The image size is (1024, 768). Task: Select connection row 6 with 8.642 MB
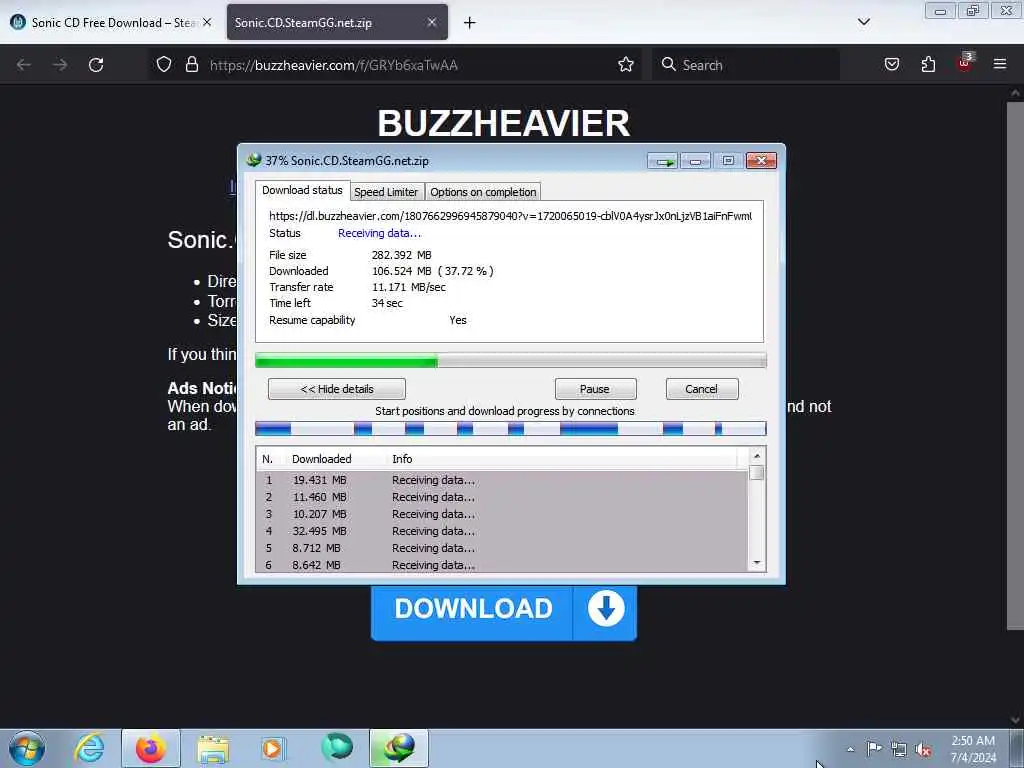tap(502, 565)
